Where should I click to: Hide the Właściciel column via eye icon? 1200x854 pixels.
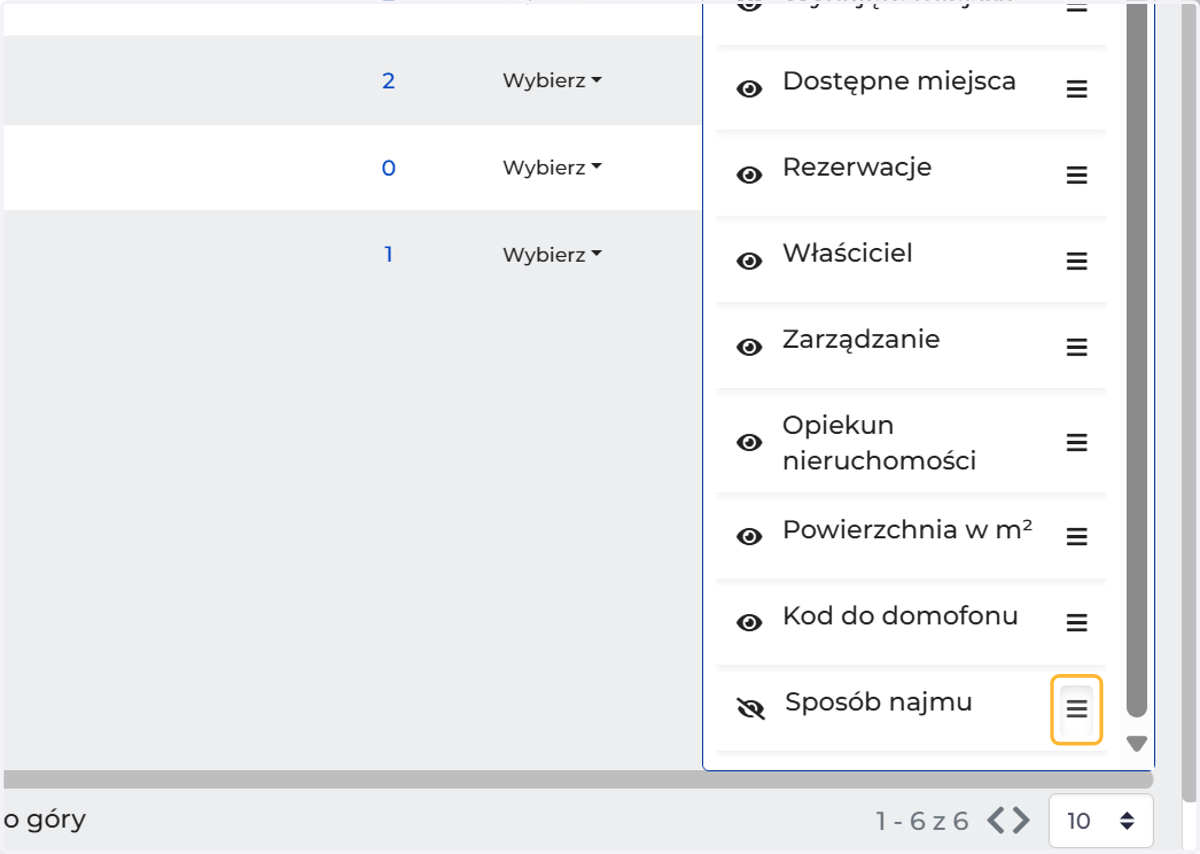click(749, 261)
